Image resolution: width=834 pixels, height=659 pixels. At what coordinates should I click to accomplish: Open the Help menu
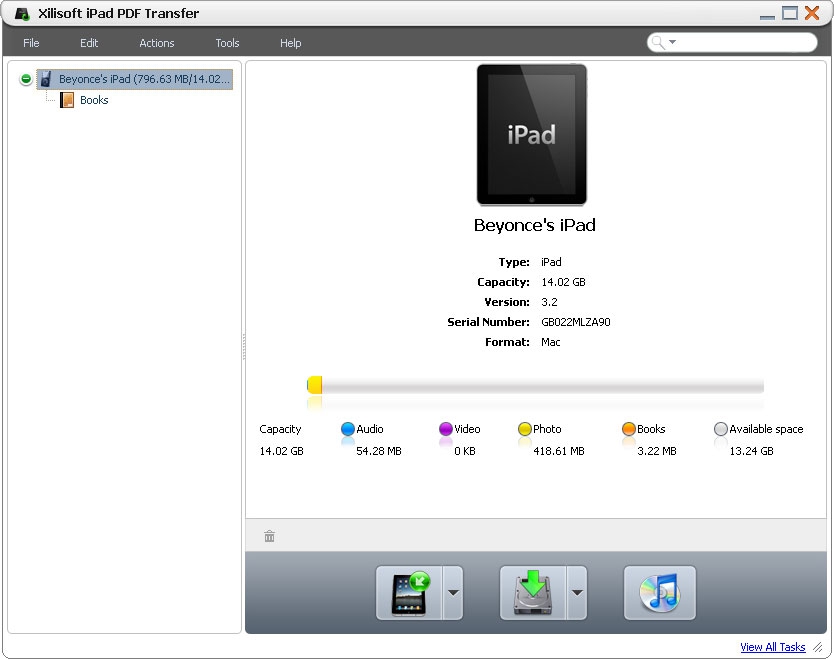(x=290, y=43)
